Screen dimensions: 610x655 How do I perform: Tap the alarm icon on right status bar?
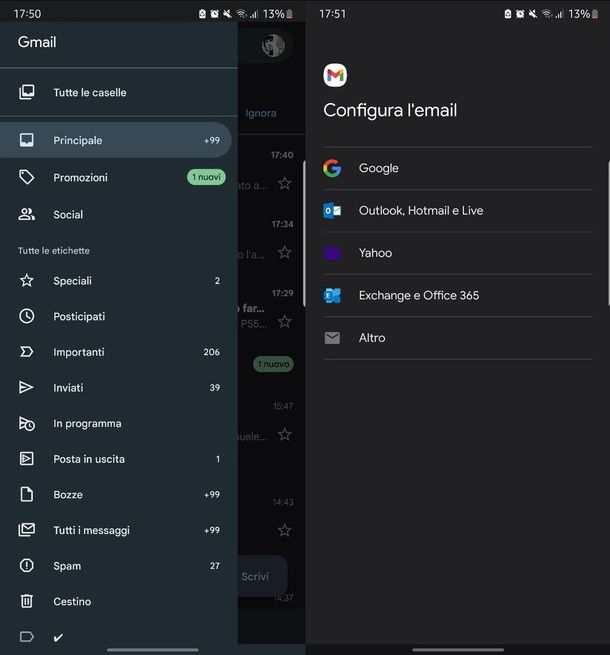(520, 14)
